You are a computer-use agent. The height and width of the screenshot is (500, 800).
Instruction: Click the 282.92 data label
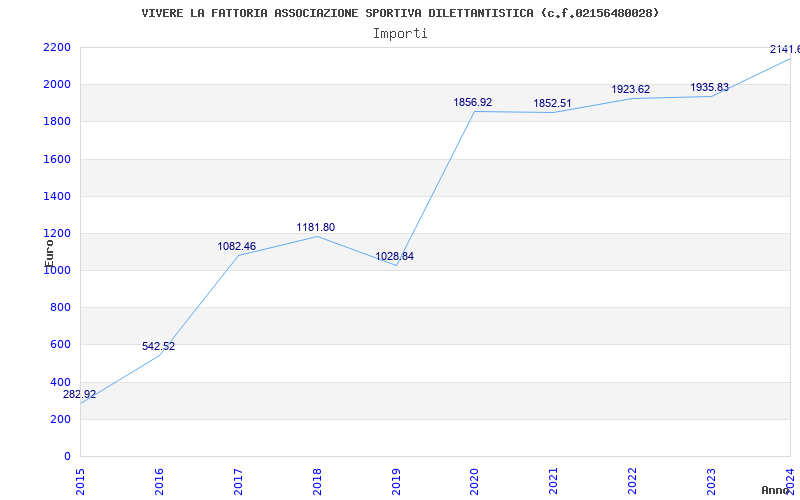[x=80, y=394]
